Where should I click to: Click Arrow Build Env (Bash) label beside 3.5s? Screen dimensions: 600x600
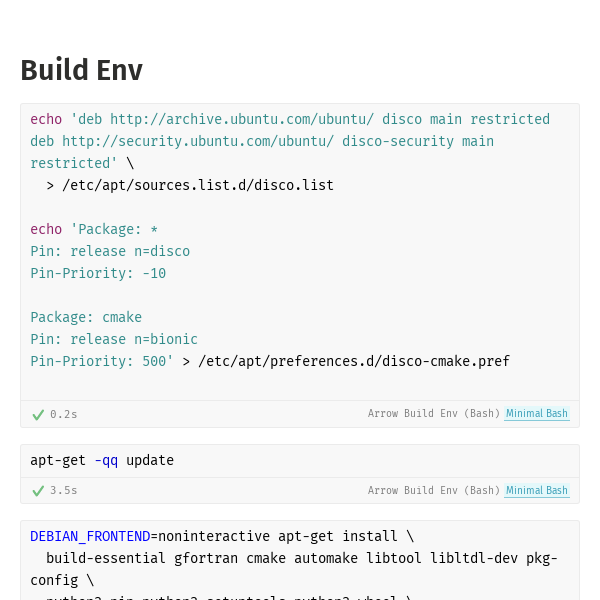coord(434,491)
